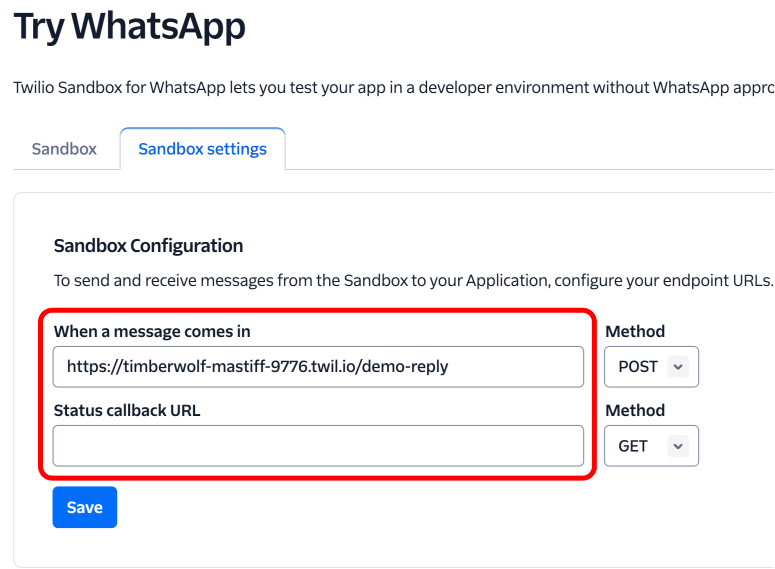Click the 'Try WhatsApp' page heading
This screenshot has height=569, width=775.
tap(129, 27)
